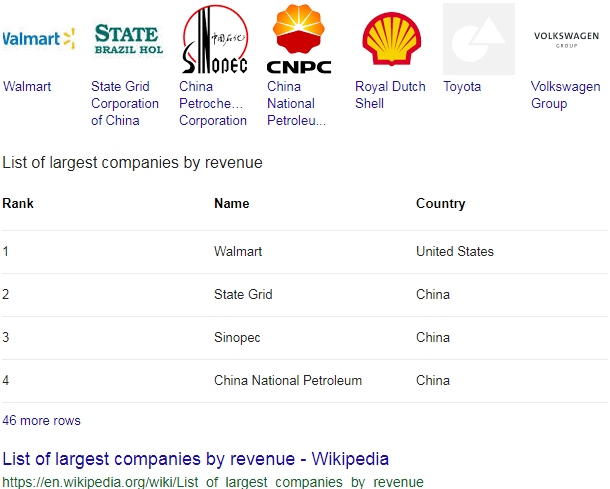Click China in the State Grid row
The image size is (610, 489).
click(433, 294)
